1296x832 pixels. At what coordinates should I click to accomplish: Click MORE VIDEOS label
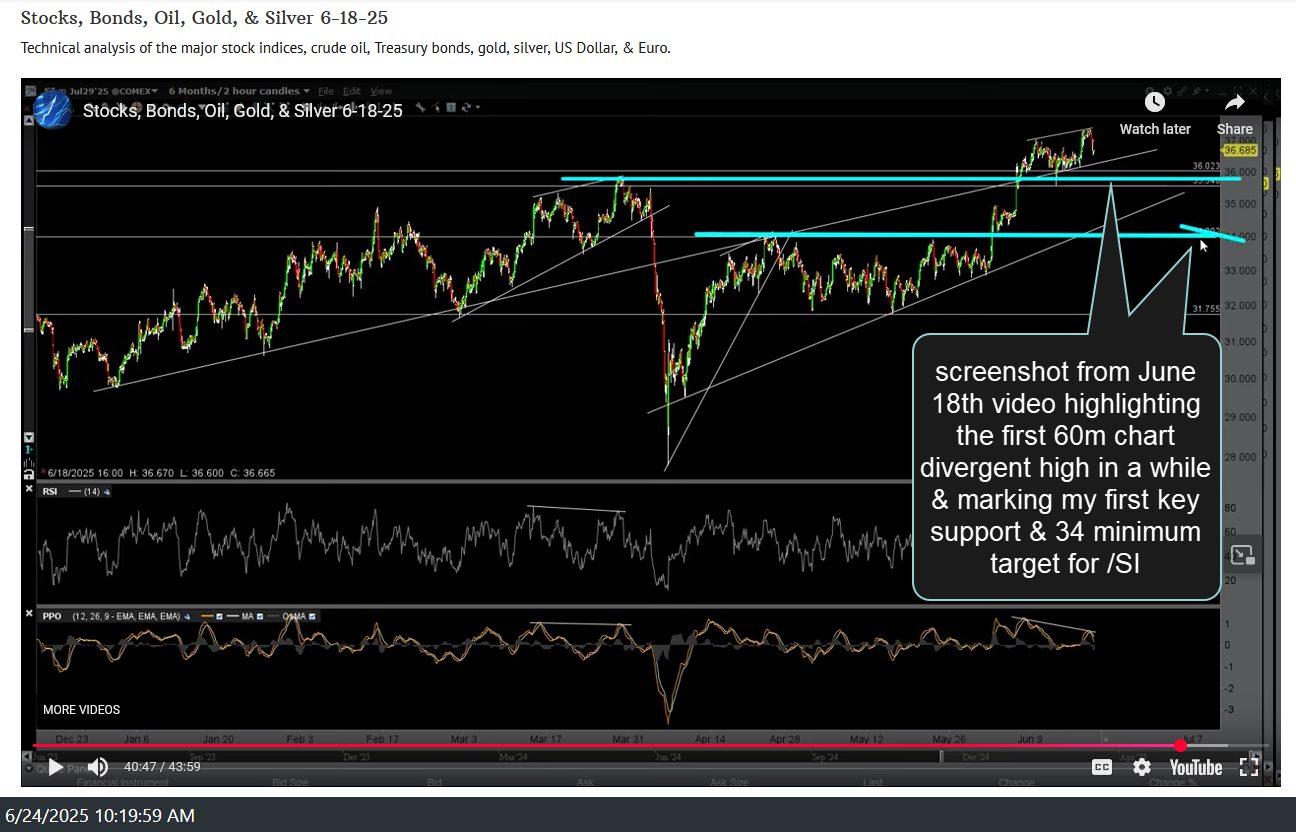coord(81,710)
